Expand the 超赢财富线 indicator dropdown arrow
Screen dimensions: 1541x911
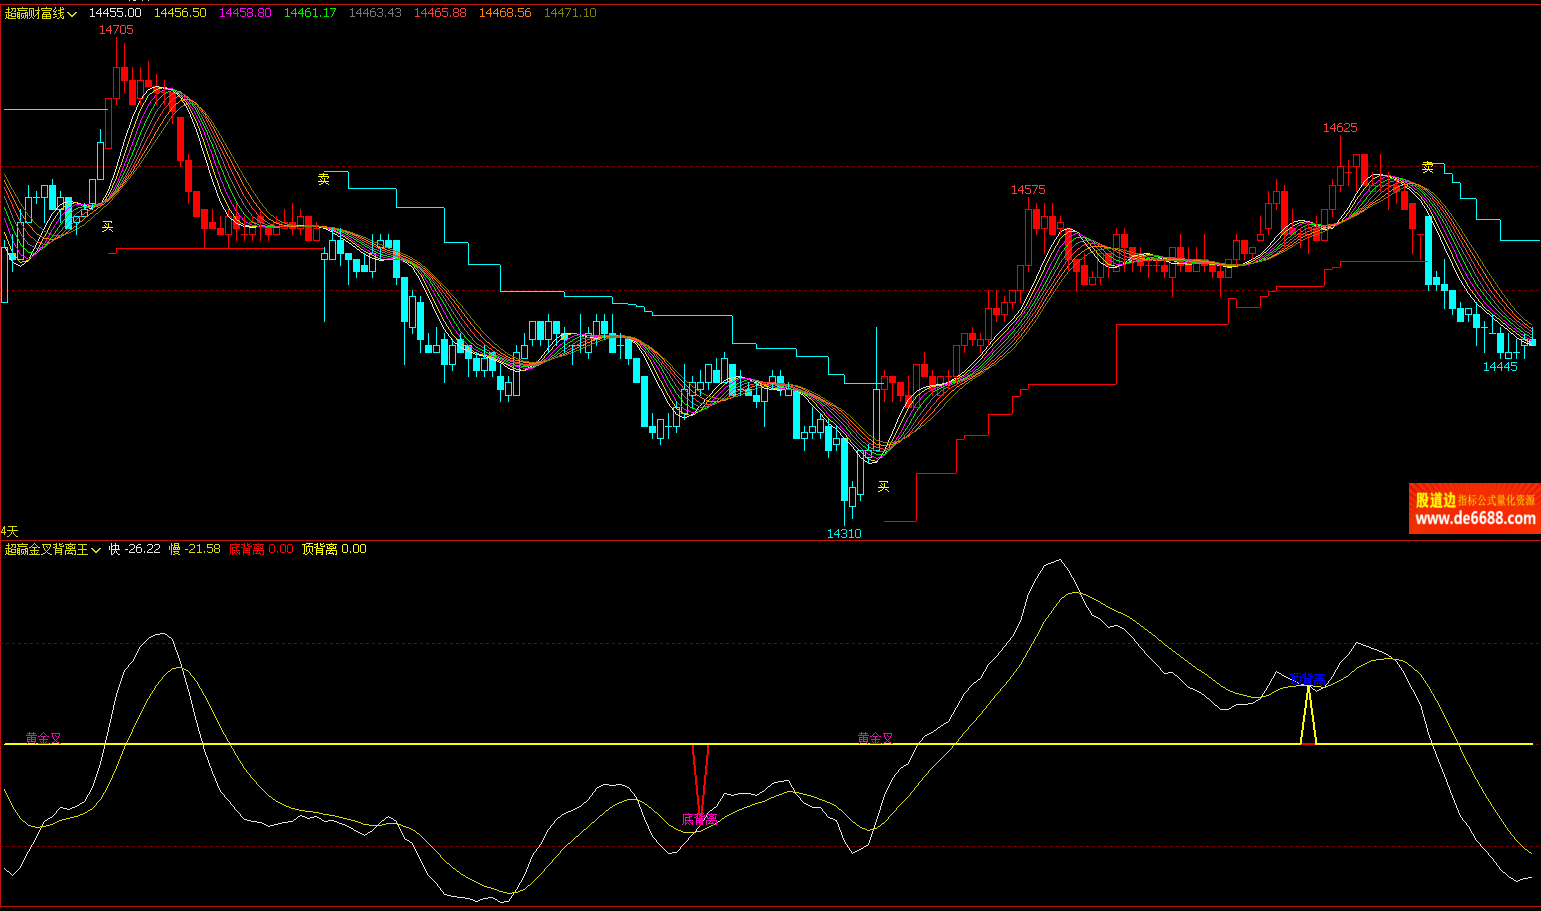72,14
